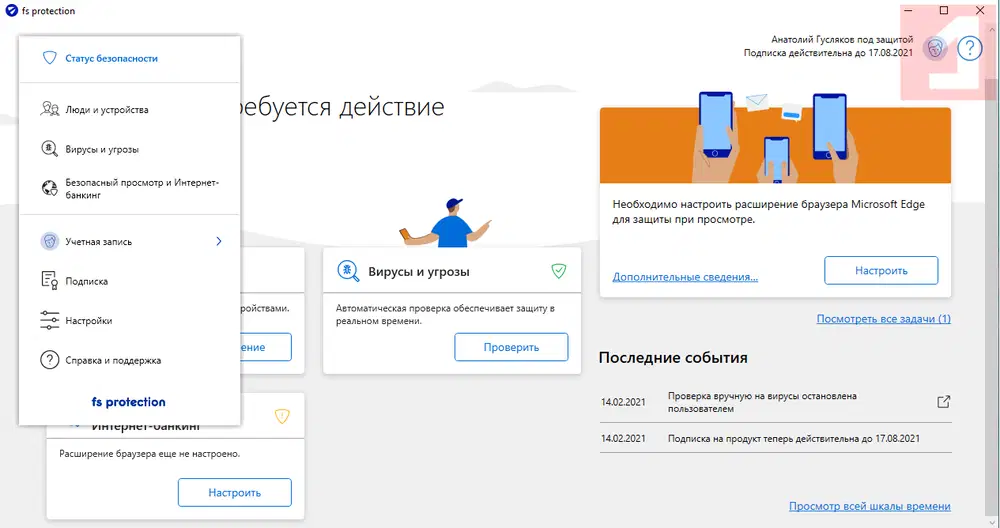Click the fs protection logo in menu
The width and height of the screenshot is (1000, 528).
[128, 402]
